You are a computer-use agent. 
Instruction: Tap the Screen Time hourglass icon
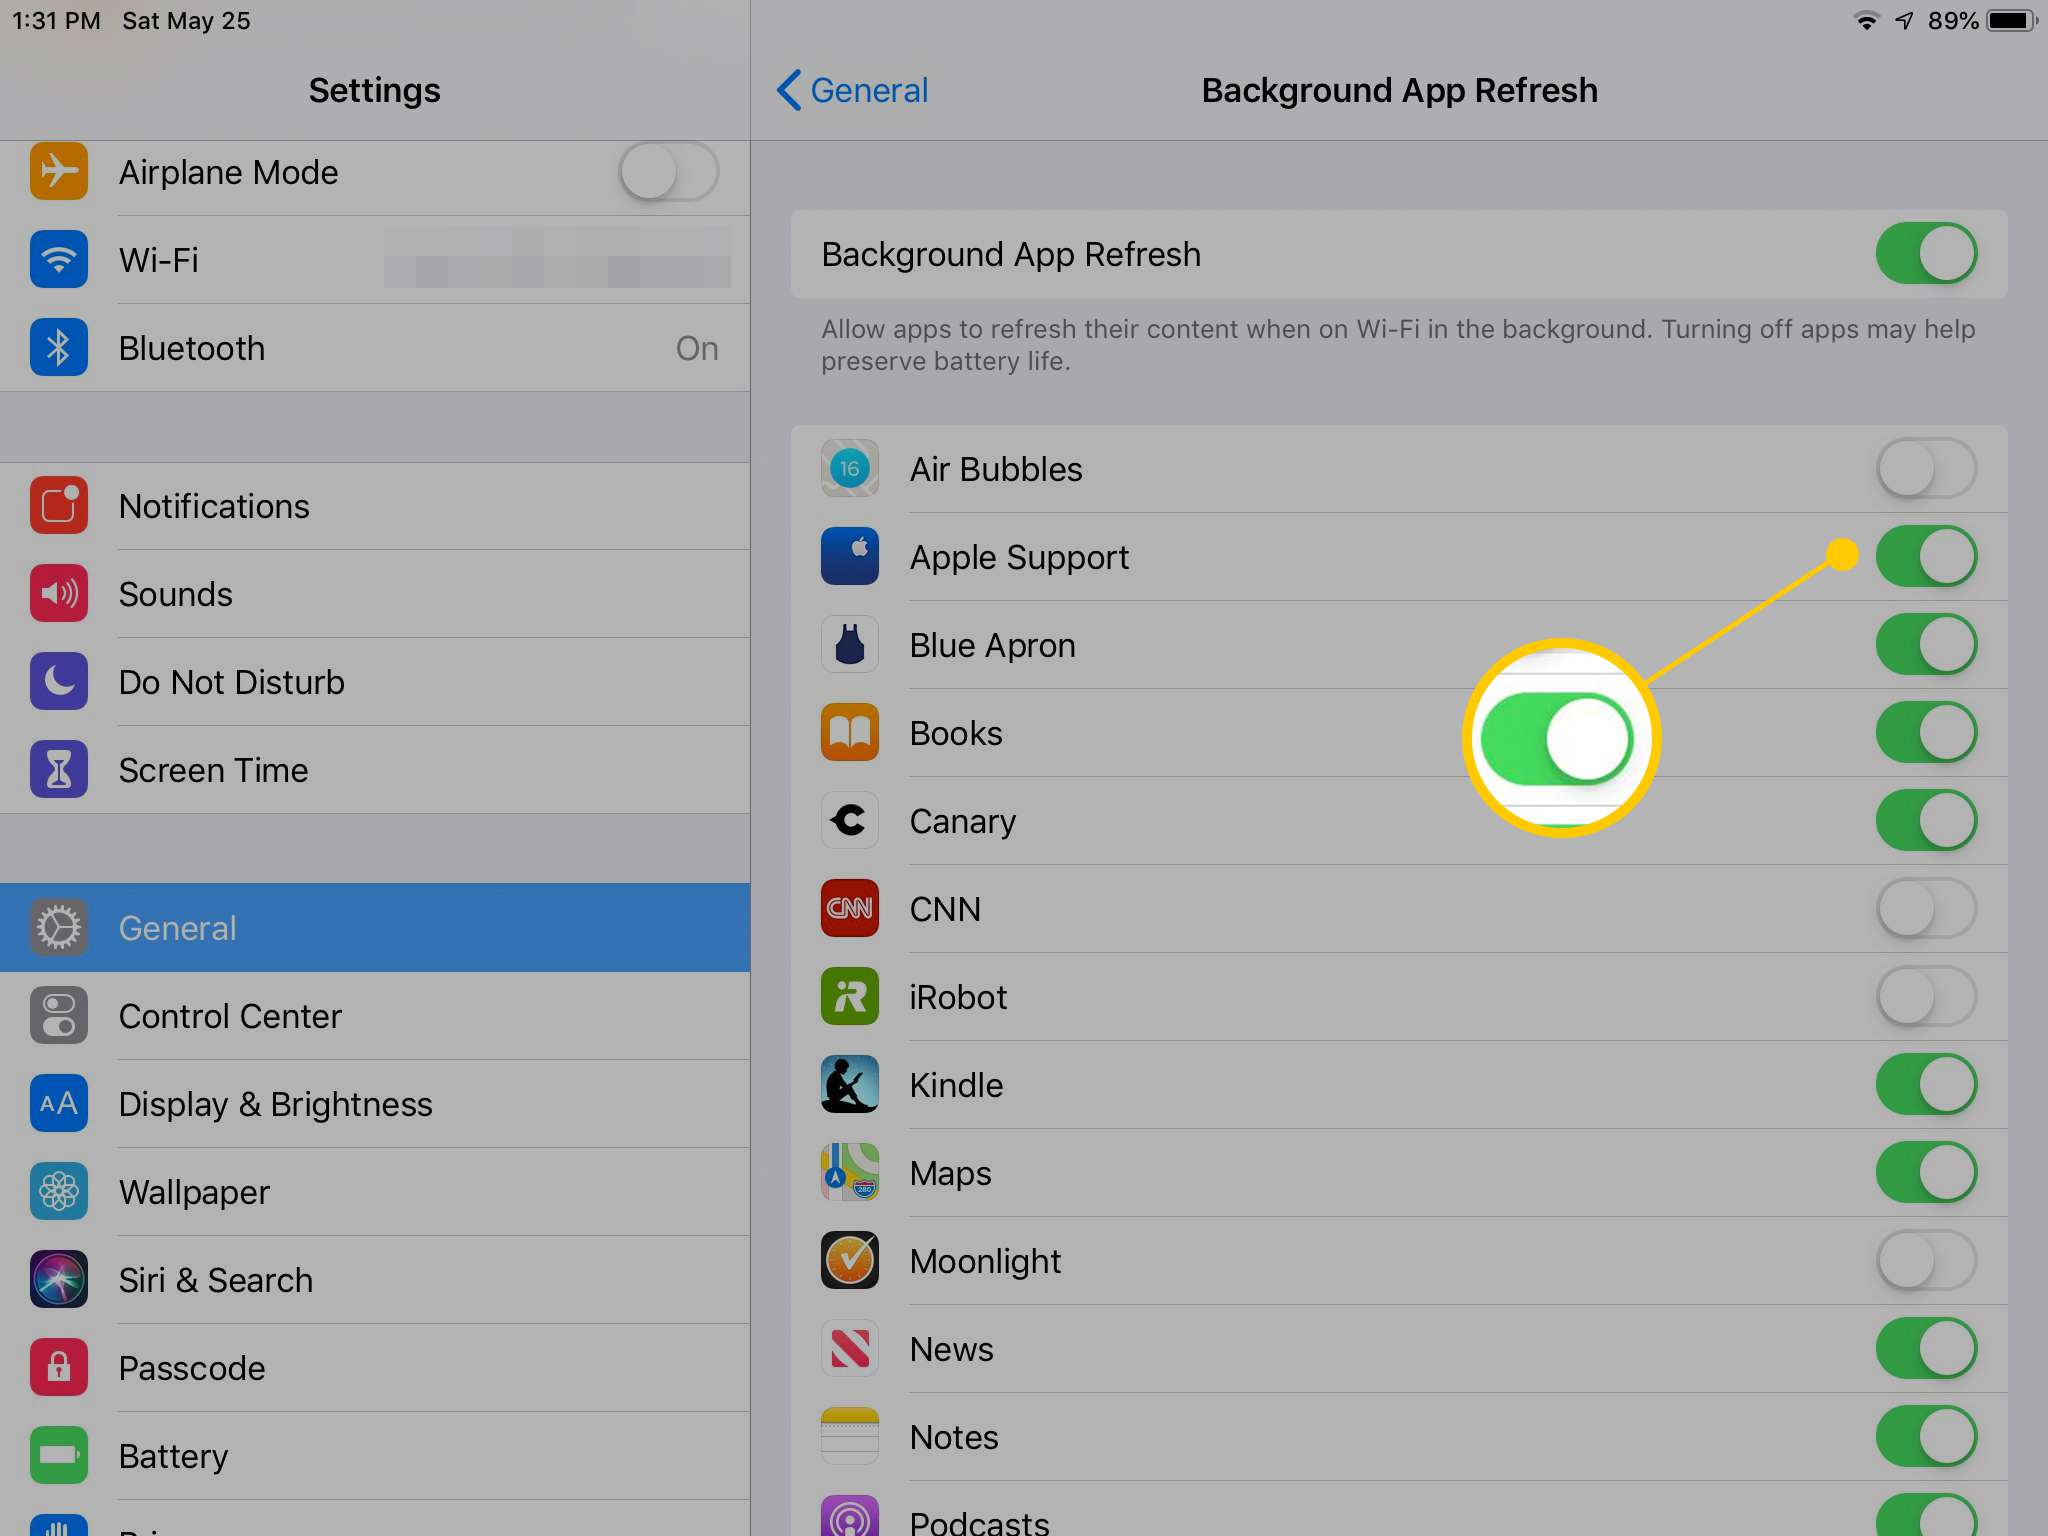[59, 769]
